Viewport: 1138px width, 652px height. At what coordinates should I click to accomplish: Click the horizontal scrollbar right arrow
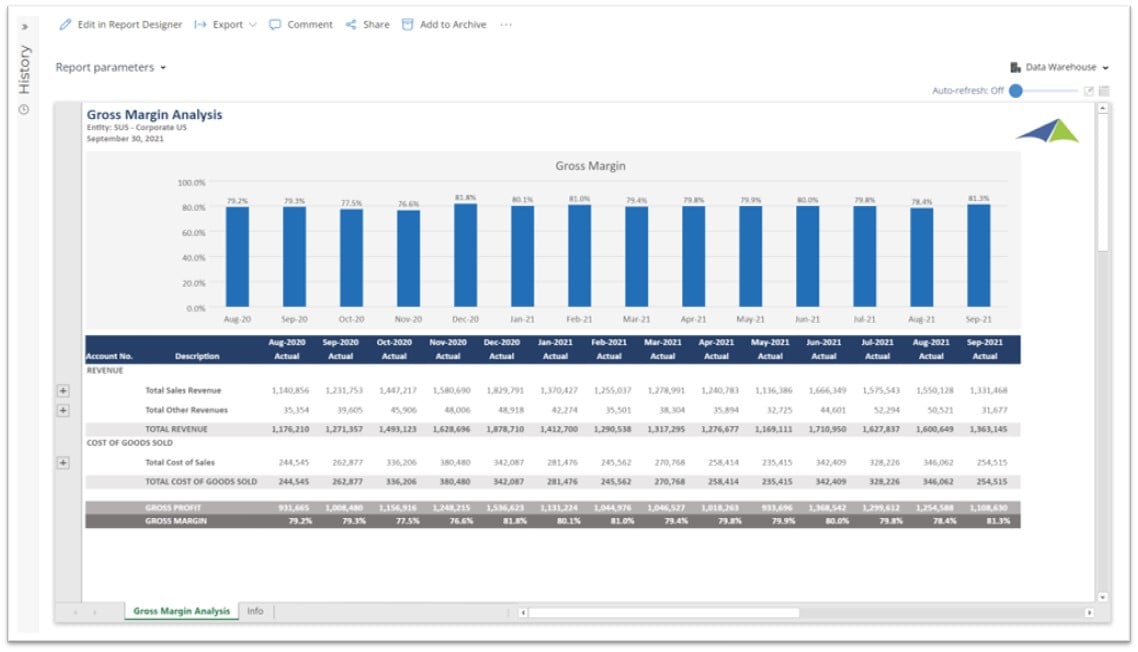1089,612
